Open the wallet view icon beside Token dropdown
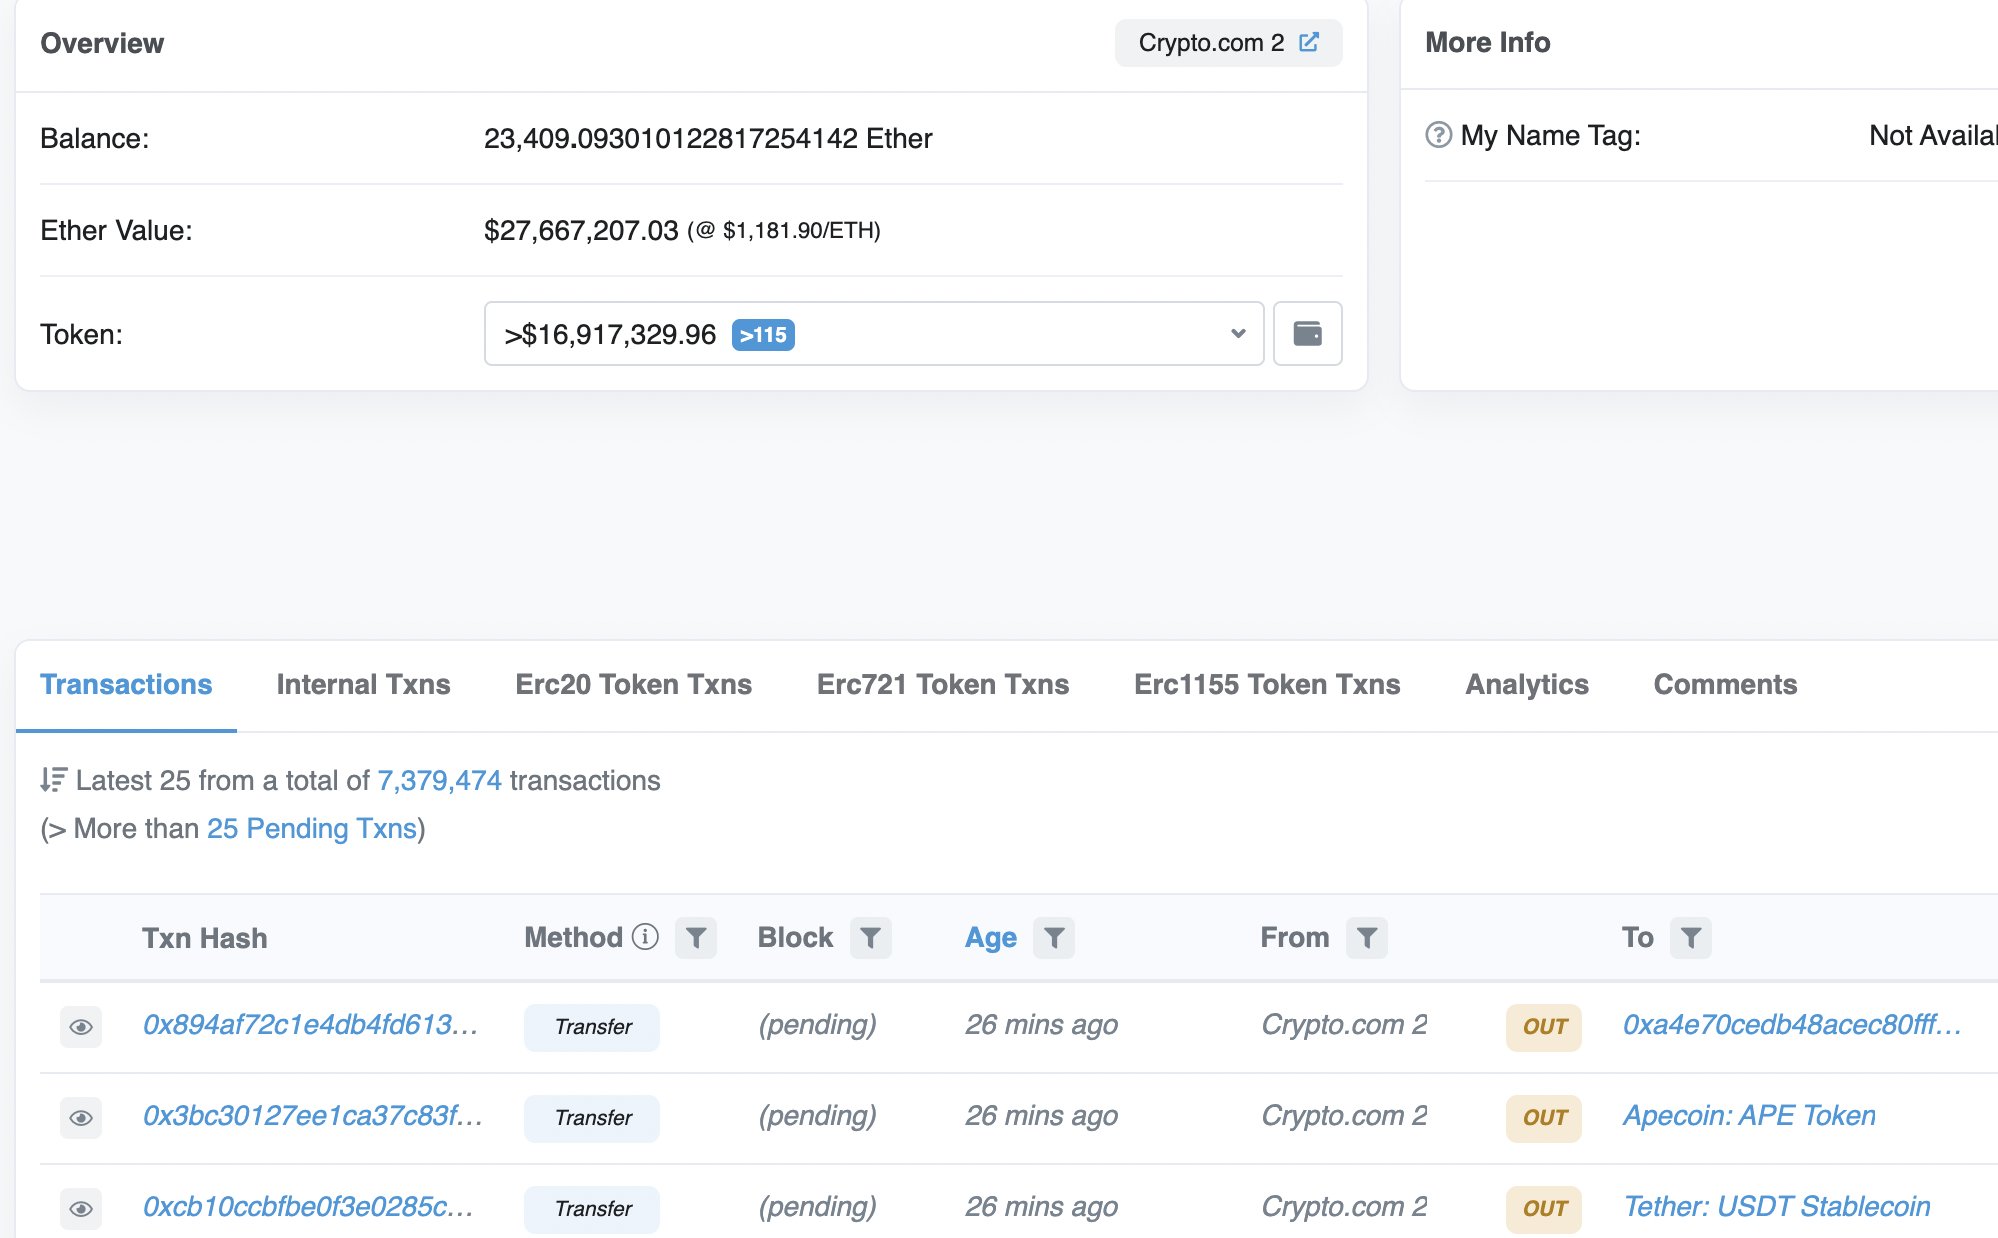This screenshot has width=1998, height=1238. click(1308, 333)
